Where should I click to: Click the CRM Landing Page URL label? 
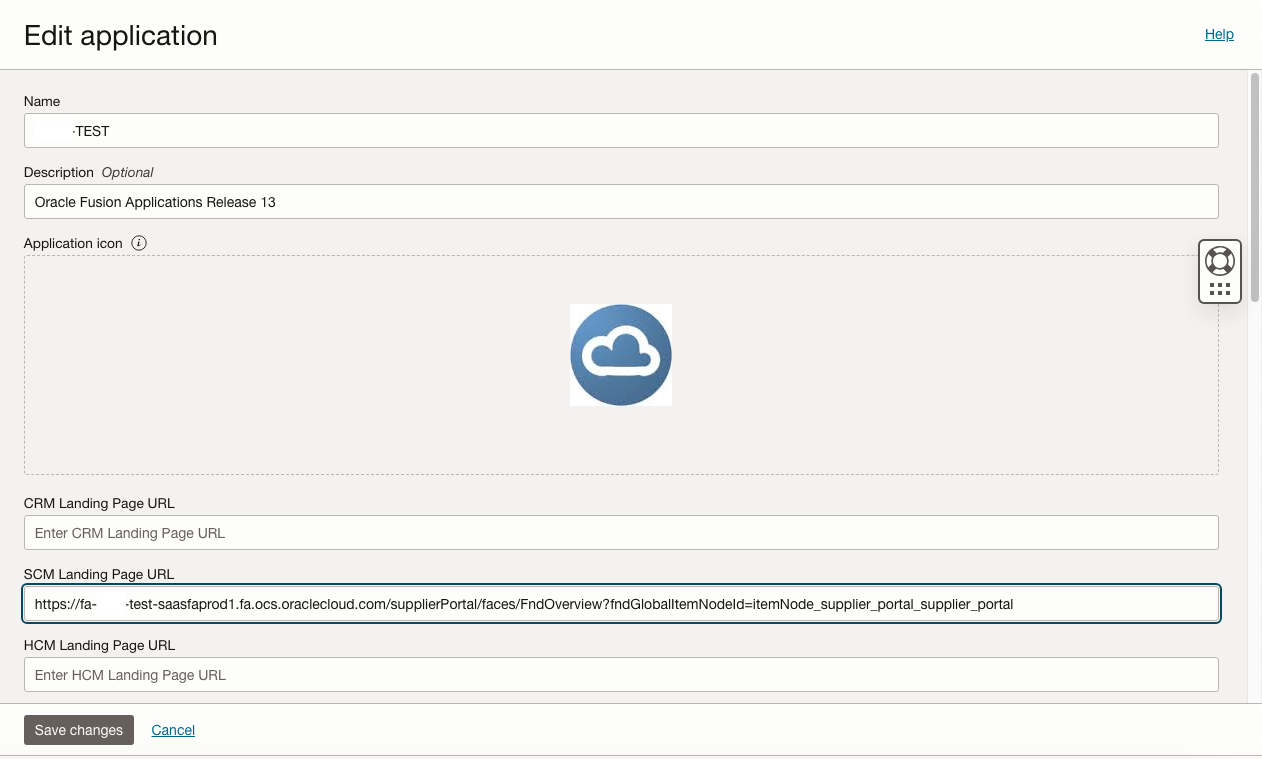pos(99,503)
